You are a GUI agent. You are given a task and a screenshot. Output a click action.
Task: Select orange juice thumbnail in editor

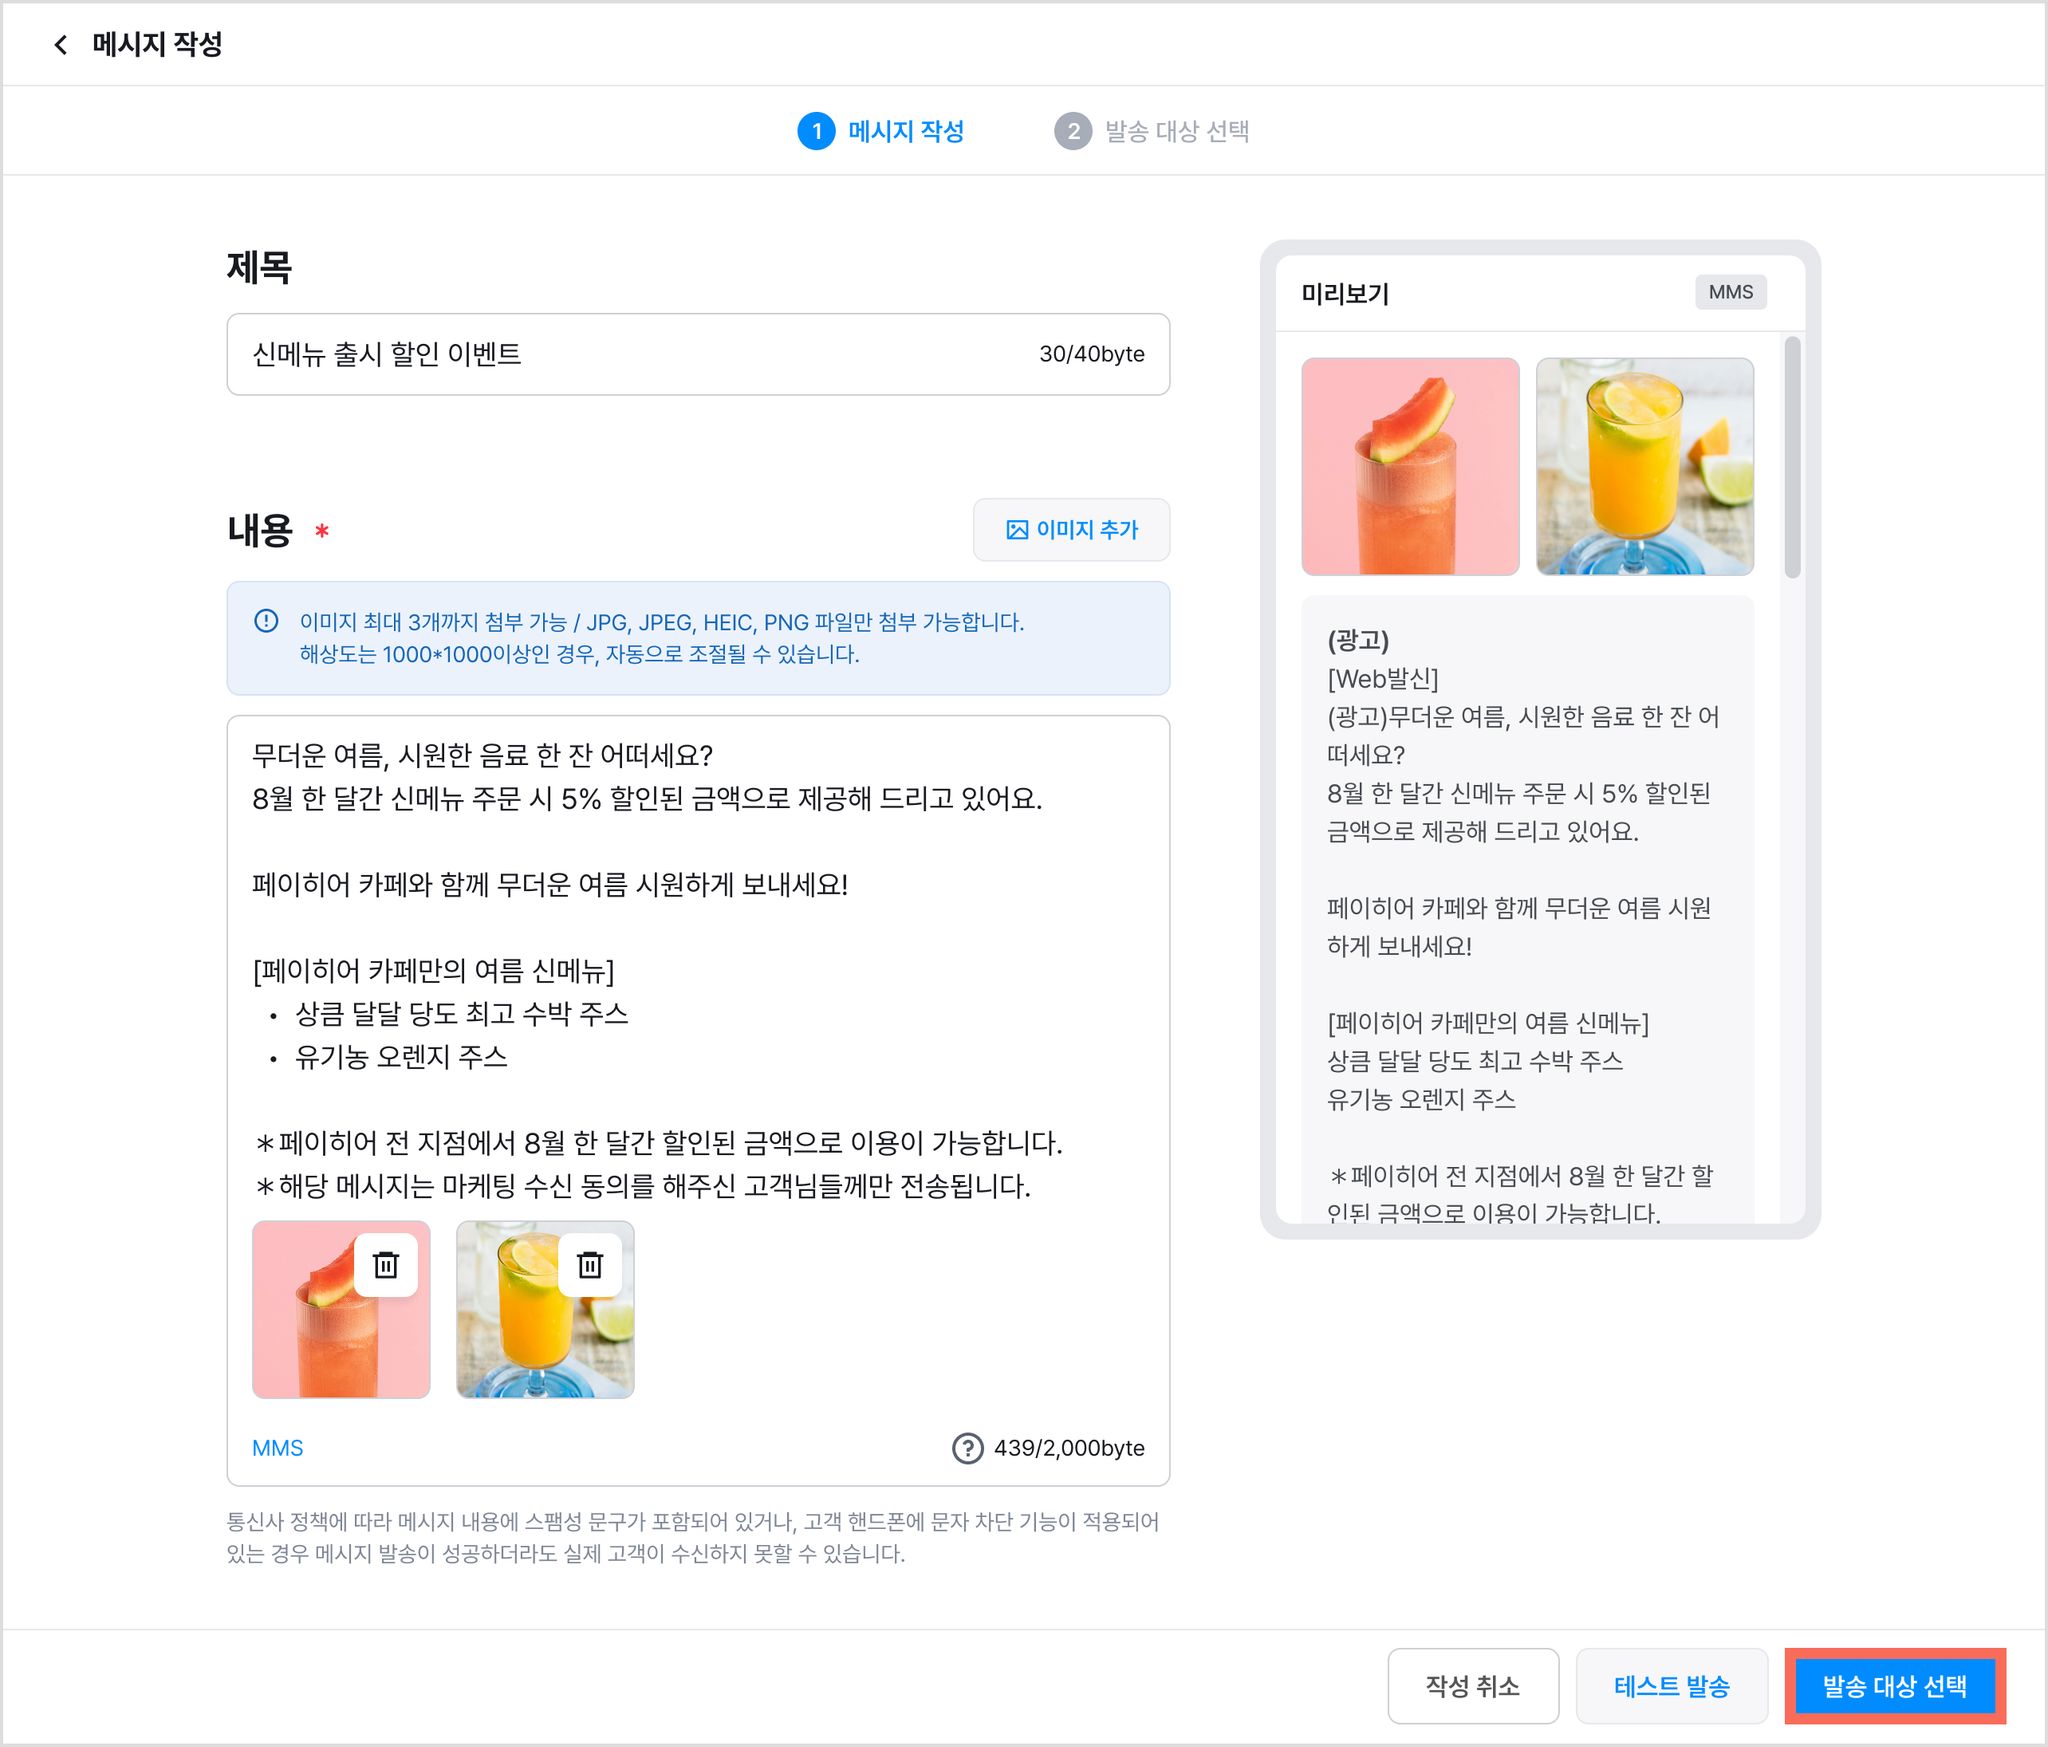pyautogui.click(x=545, y=1310)
